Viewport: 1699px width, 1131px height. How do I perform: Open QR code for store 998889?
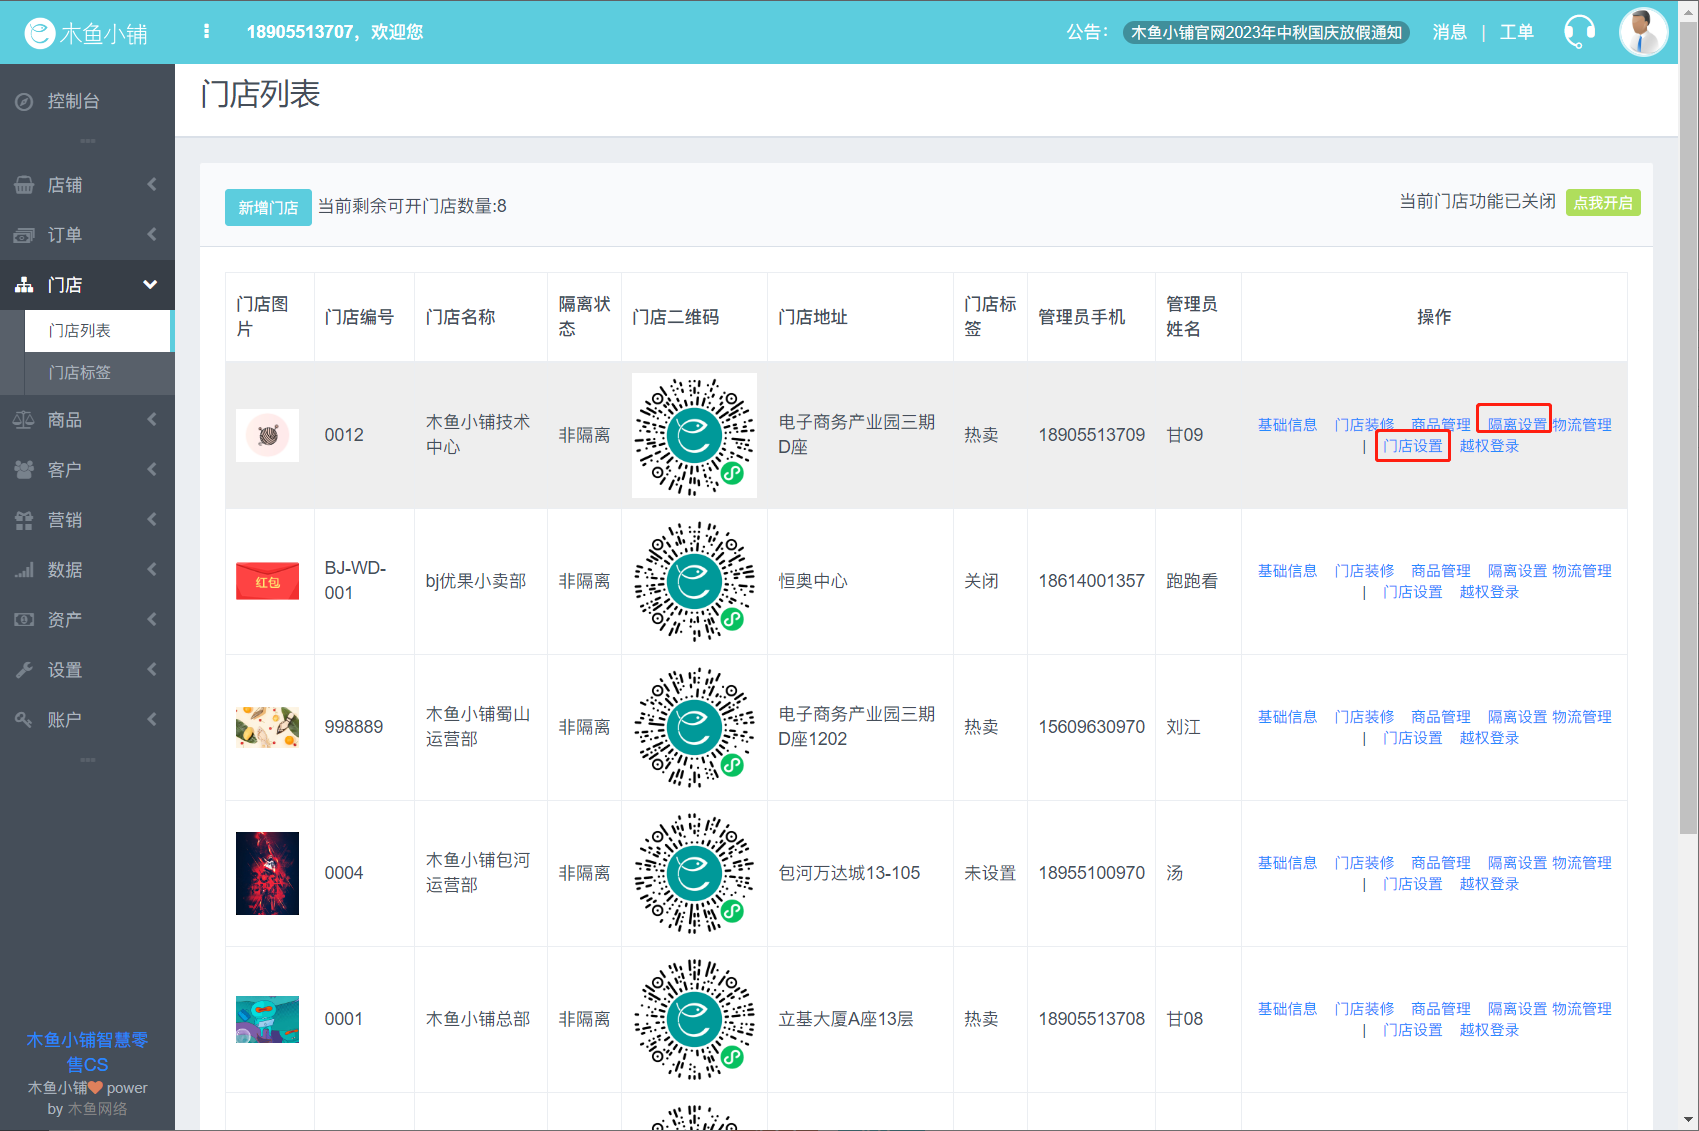[x=694, y=727]
